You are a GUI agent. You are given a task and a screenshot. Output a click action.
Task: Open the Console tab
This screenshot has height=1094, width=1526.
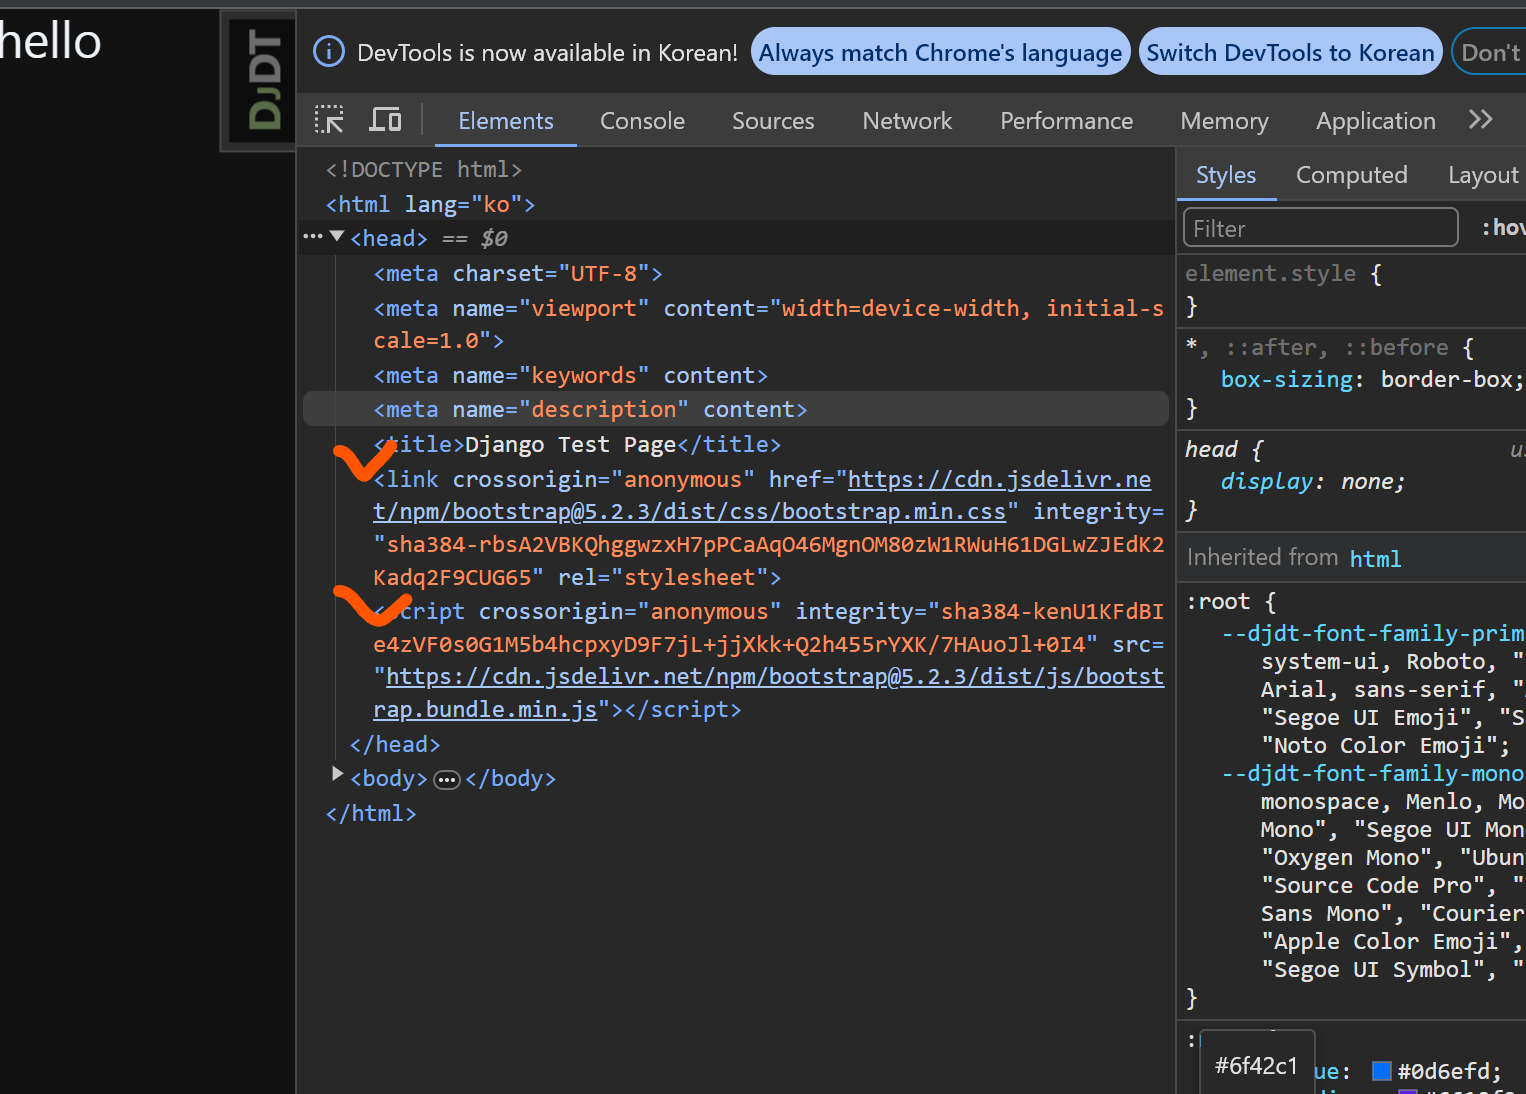coord(642,121)
